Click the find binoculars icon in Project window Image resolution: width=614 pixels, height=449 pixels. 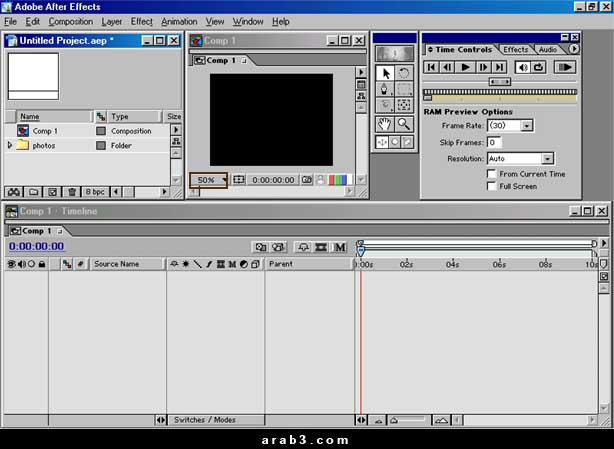point(14,192)
